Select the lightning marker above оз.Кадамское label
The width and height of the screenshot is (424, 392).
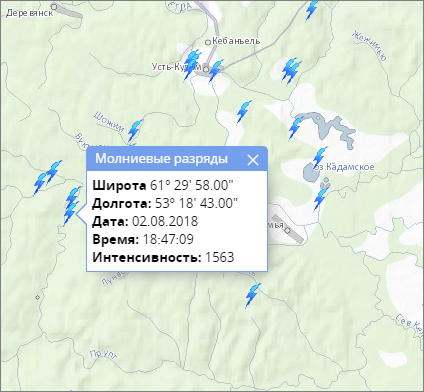320,157
